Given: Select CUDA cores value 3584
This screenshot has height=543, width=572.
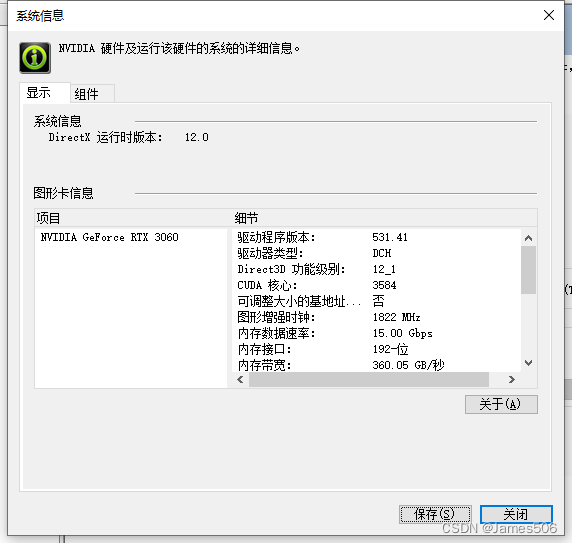Looking at the screenshot, I should tap(384, 286).
